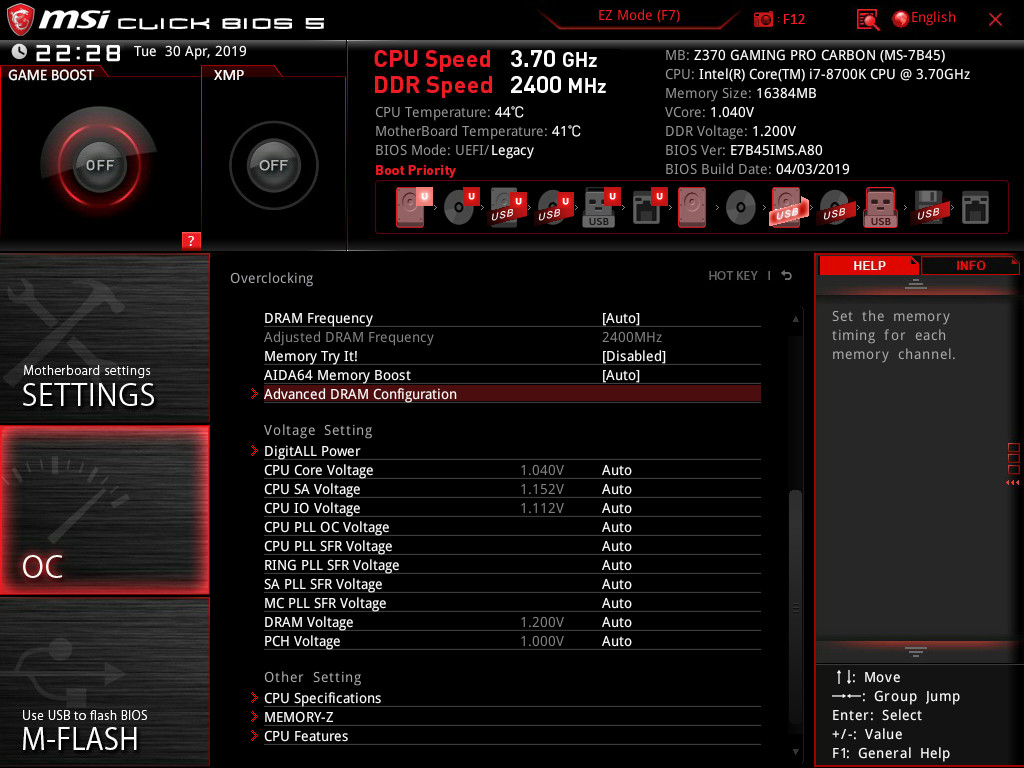
Task: Click the English language globe icon
Action: coord(901,19)
